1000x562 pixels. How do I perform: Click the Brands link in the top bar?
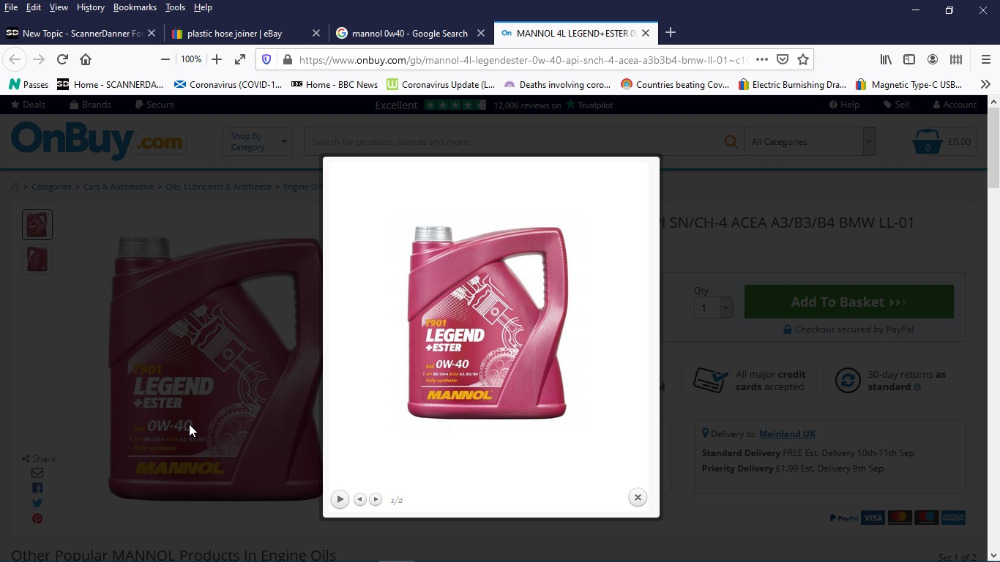tap(90, 105)
